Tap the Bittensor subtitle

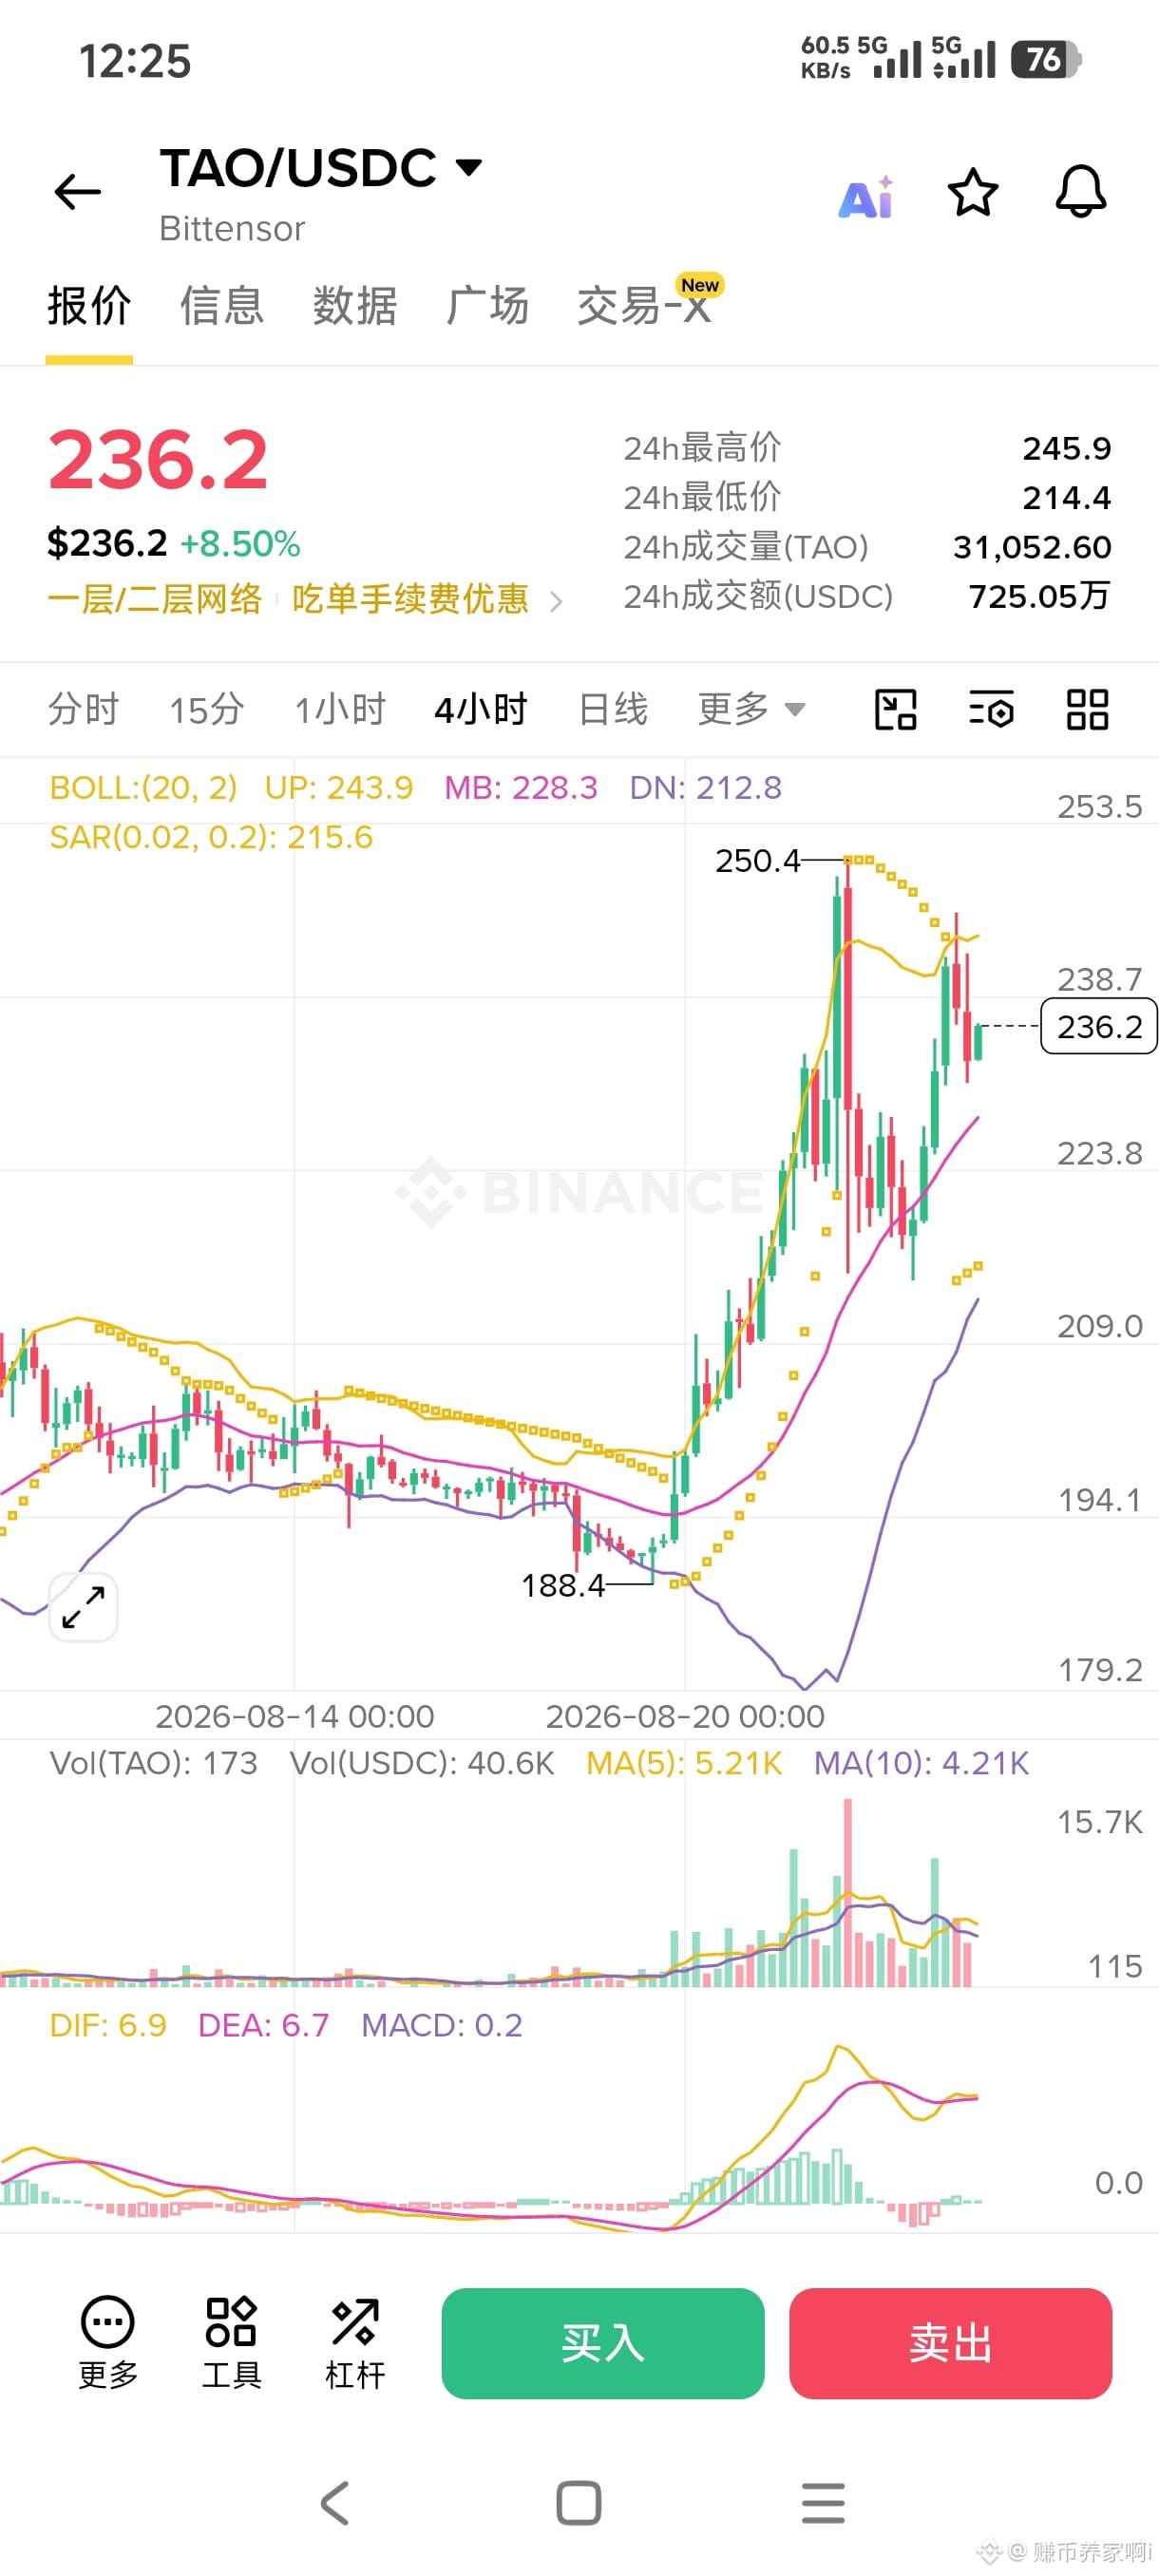[x=232, y=229]
